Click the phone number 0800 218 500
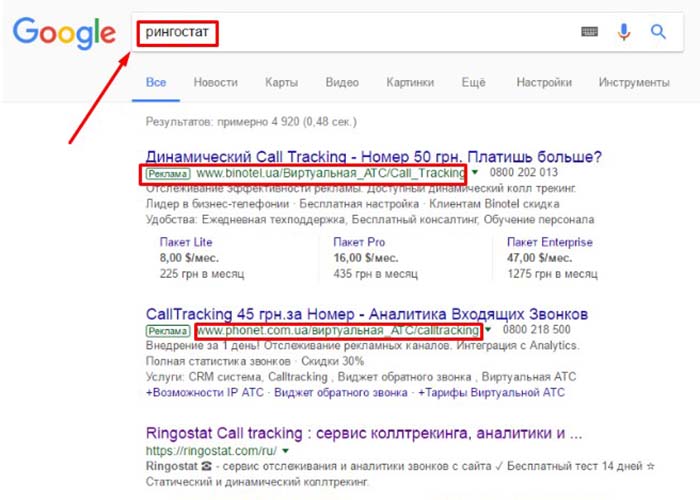The width and height of the screenshot is (700, 500). (x=537, y=330)
